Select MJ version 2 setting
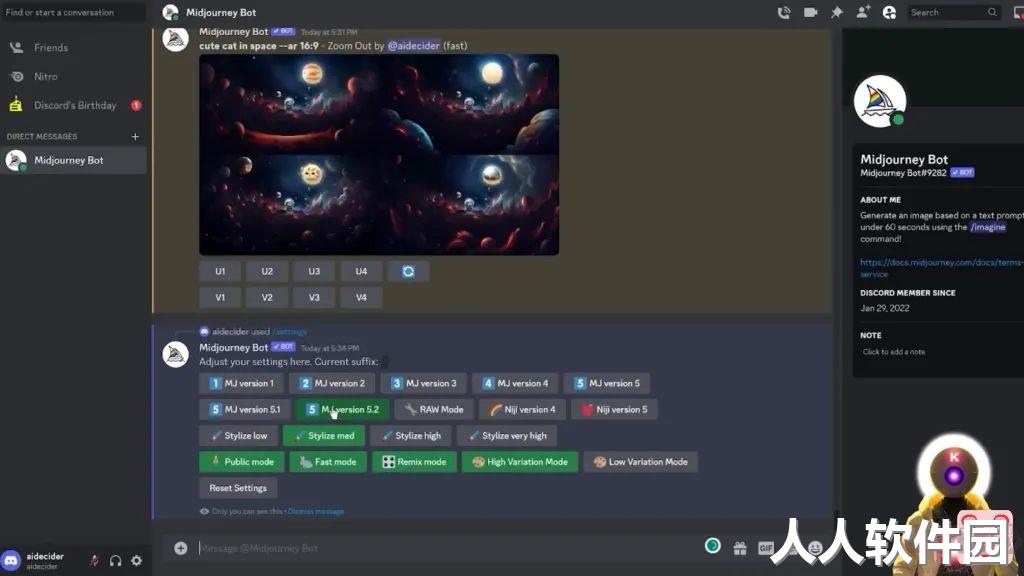 point(332,383)
